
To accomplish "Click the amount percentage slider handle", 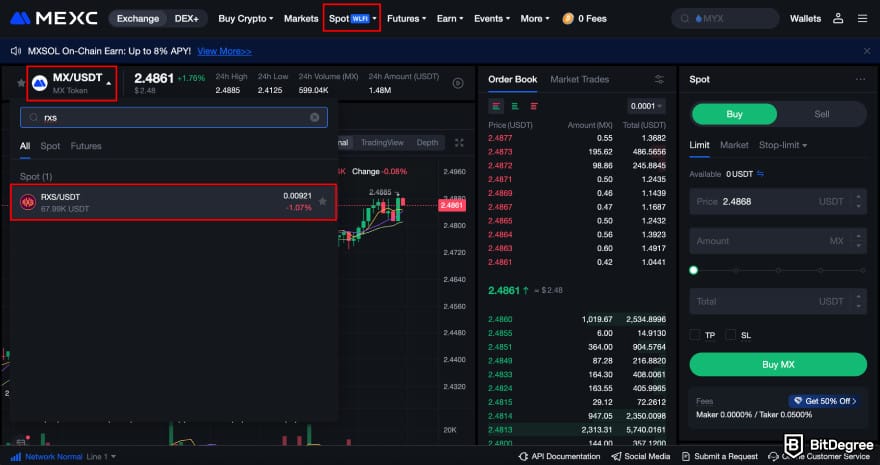I will (694, 270).
